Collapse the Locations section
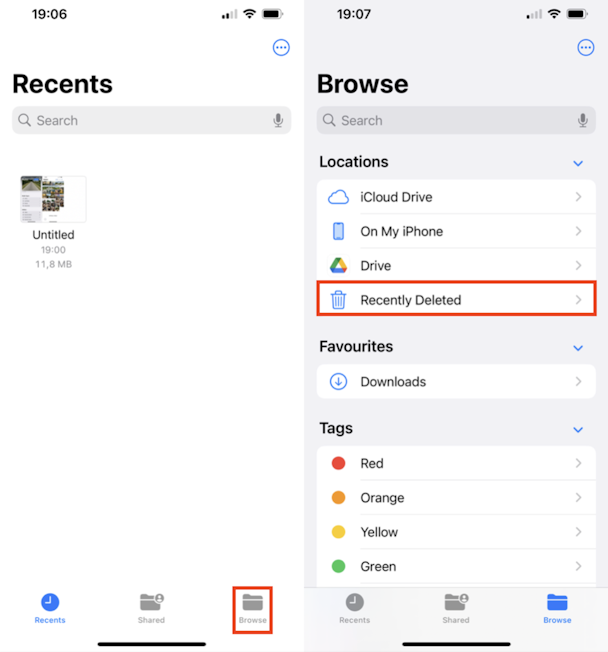Image resolution: width=608 pixels, height=652 pixels. (578, 163)
